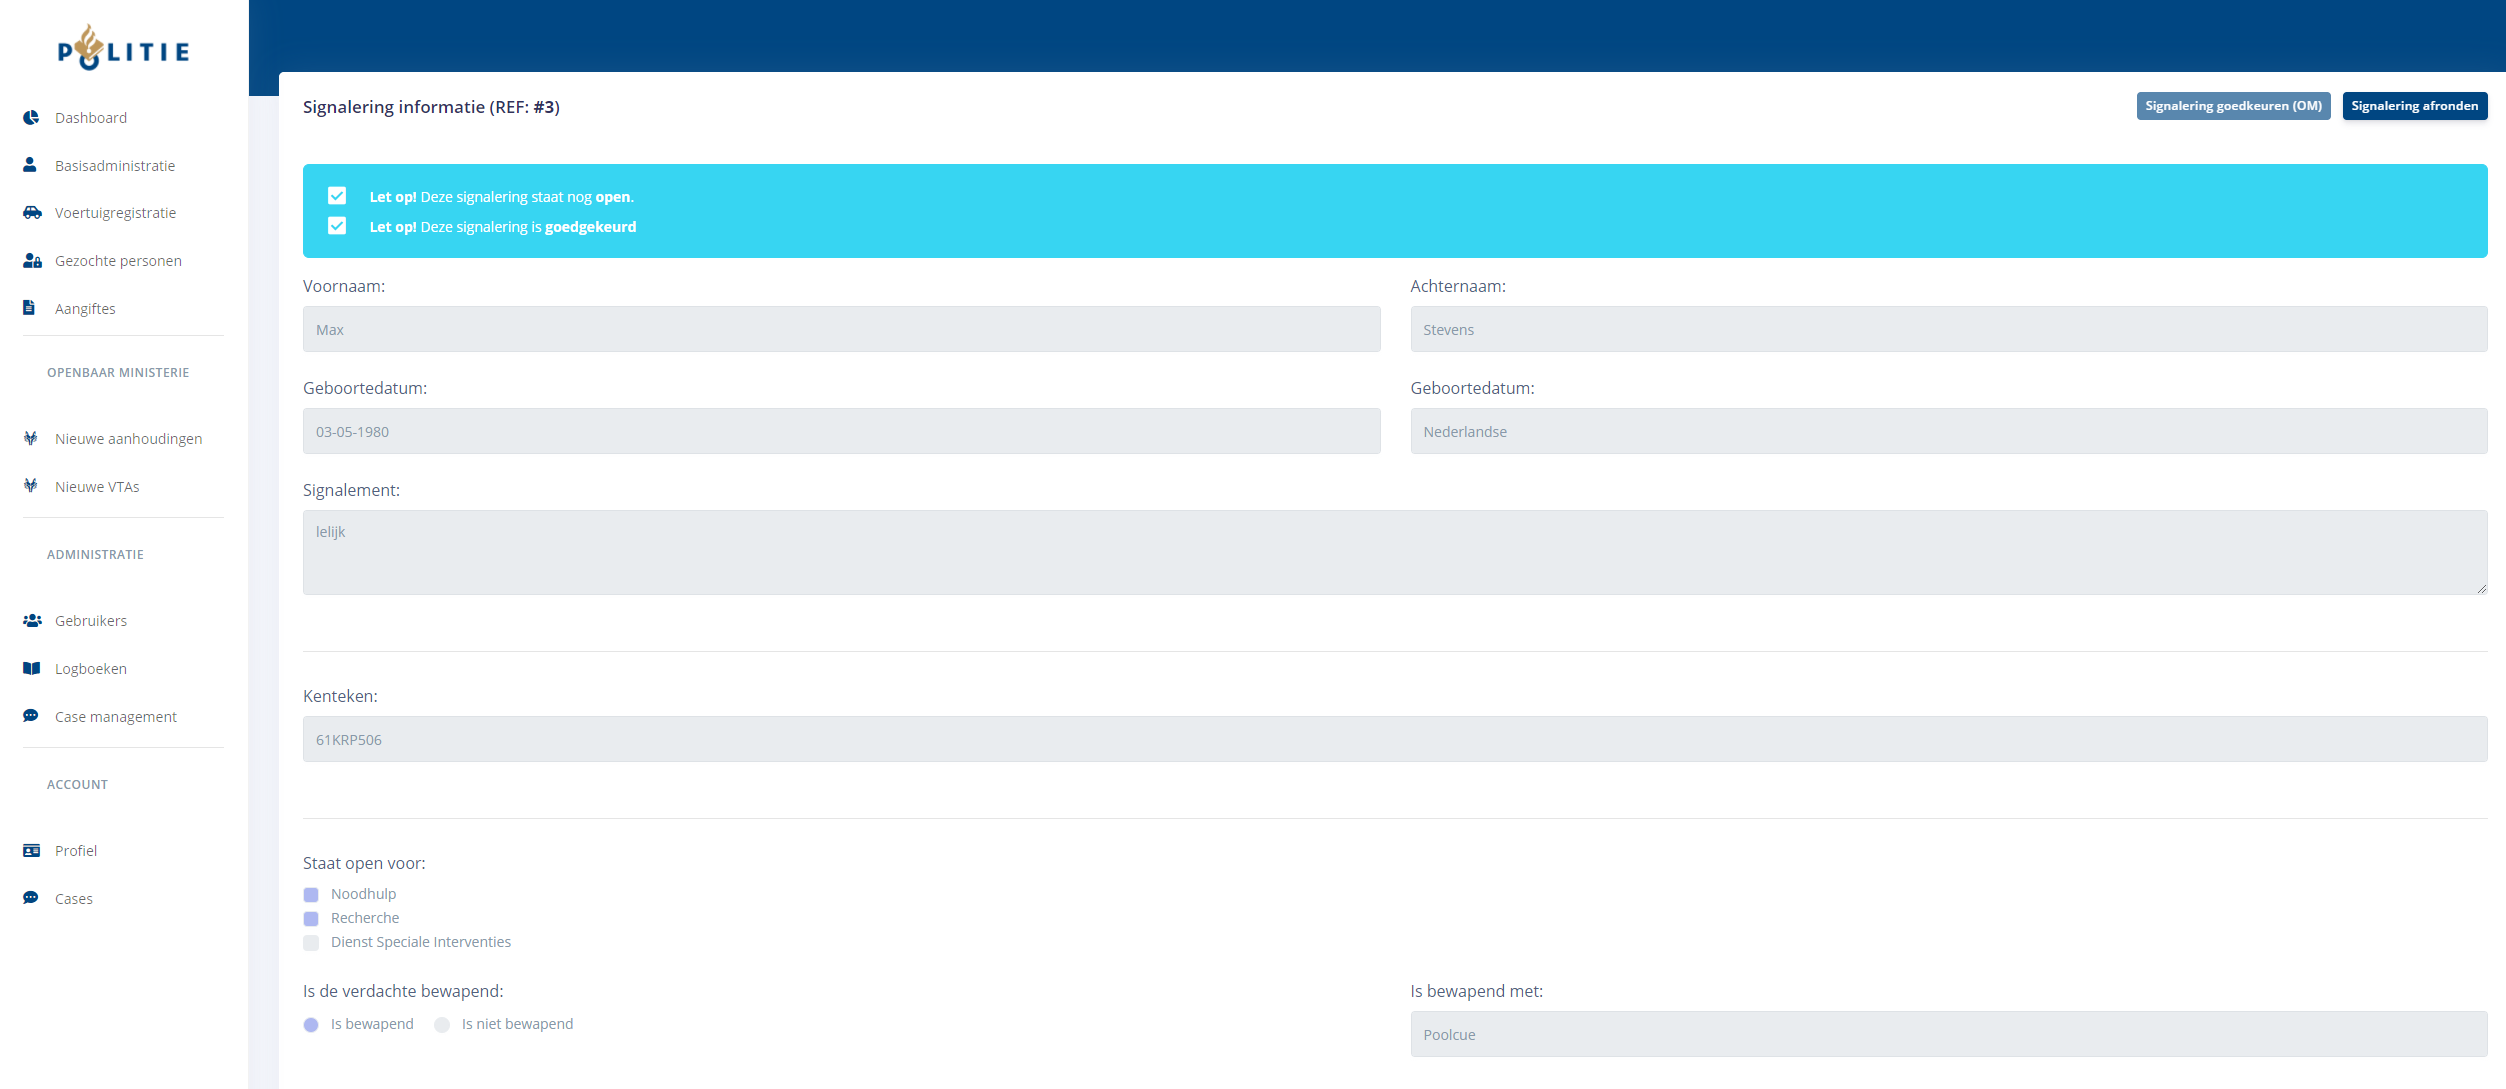Open Nieuwe aanhoudingen menu item
This screenshot has height=1089, width=2506.
click(128, 439)
